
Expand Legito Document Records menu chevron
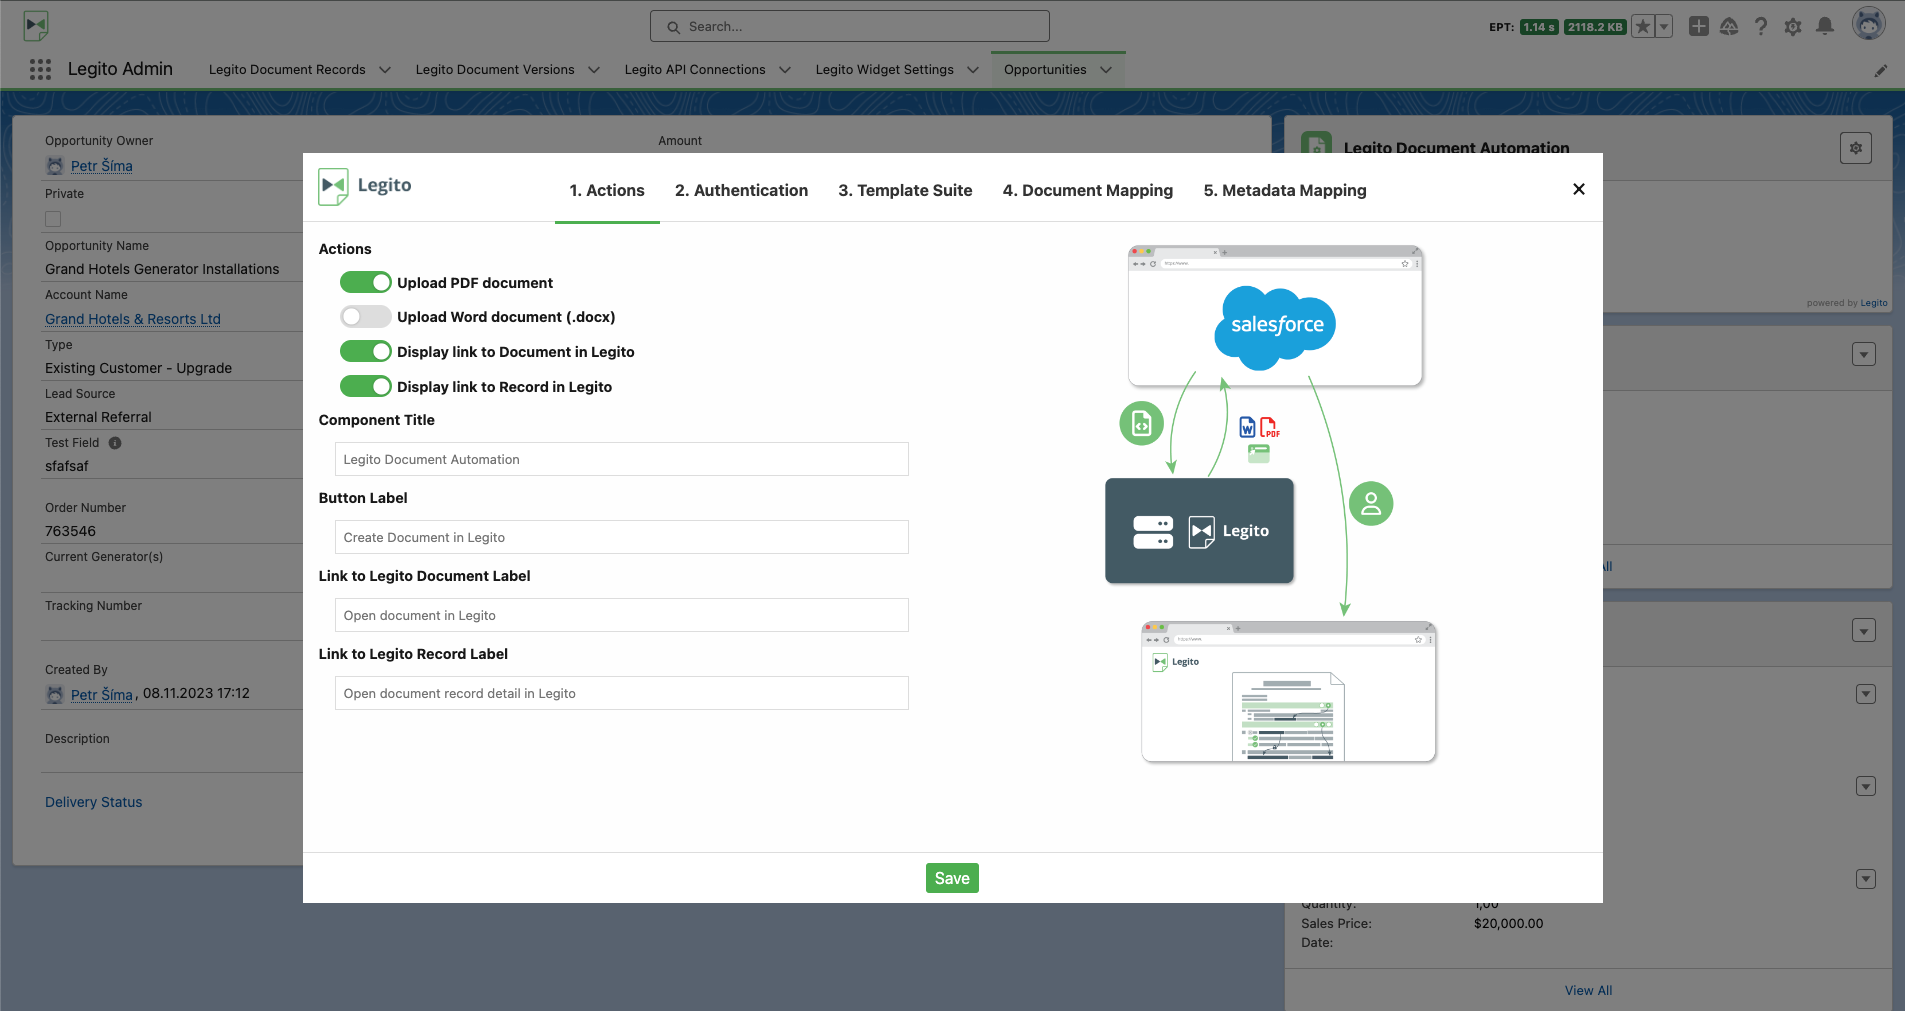(384, 70)
